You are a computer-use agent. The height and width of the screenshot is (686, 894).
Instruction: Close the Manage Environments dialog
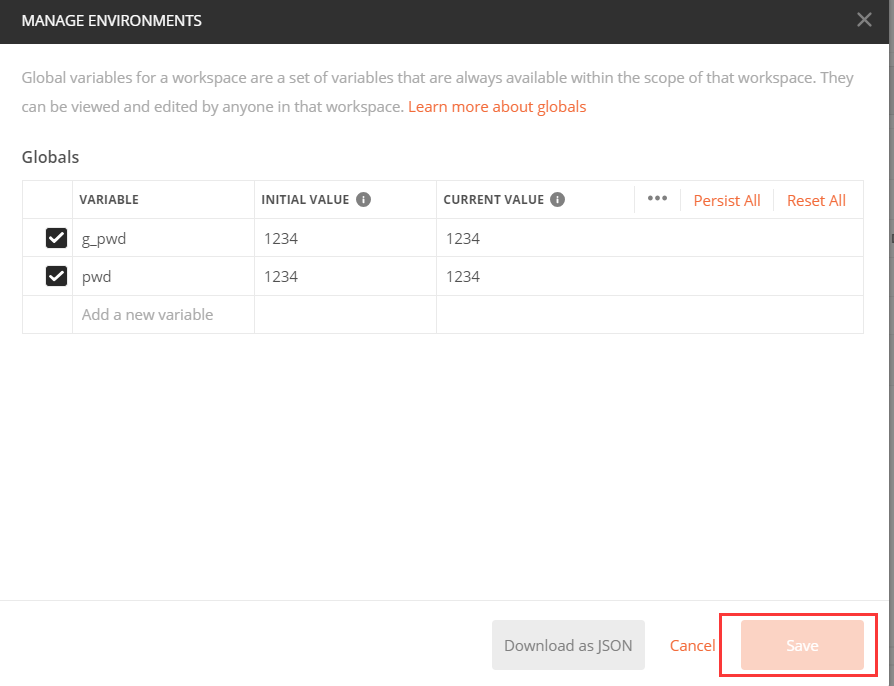click(865, 20)
